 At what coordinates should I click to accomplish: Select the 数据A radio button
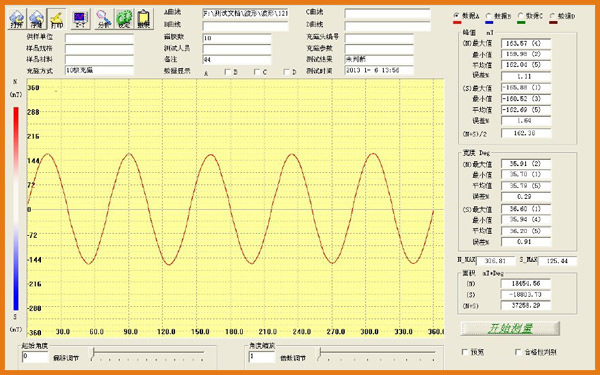point(456,16)
